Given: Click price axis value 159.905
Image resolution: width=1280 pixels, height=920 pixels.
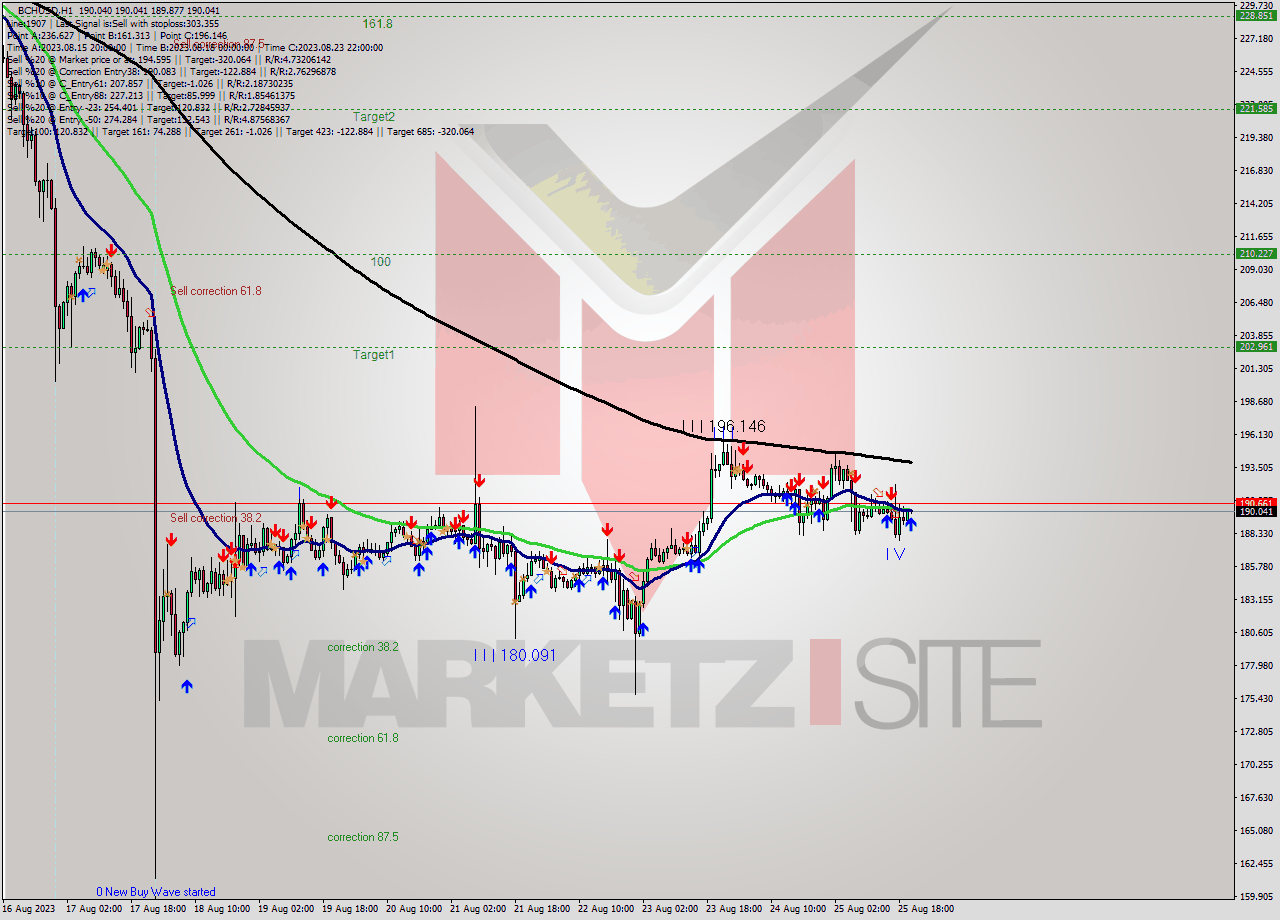Looking at the screenshot, I should coord(1256,897).
